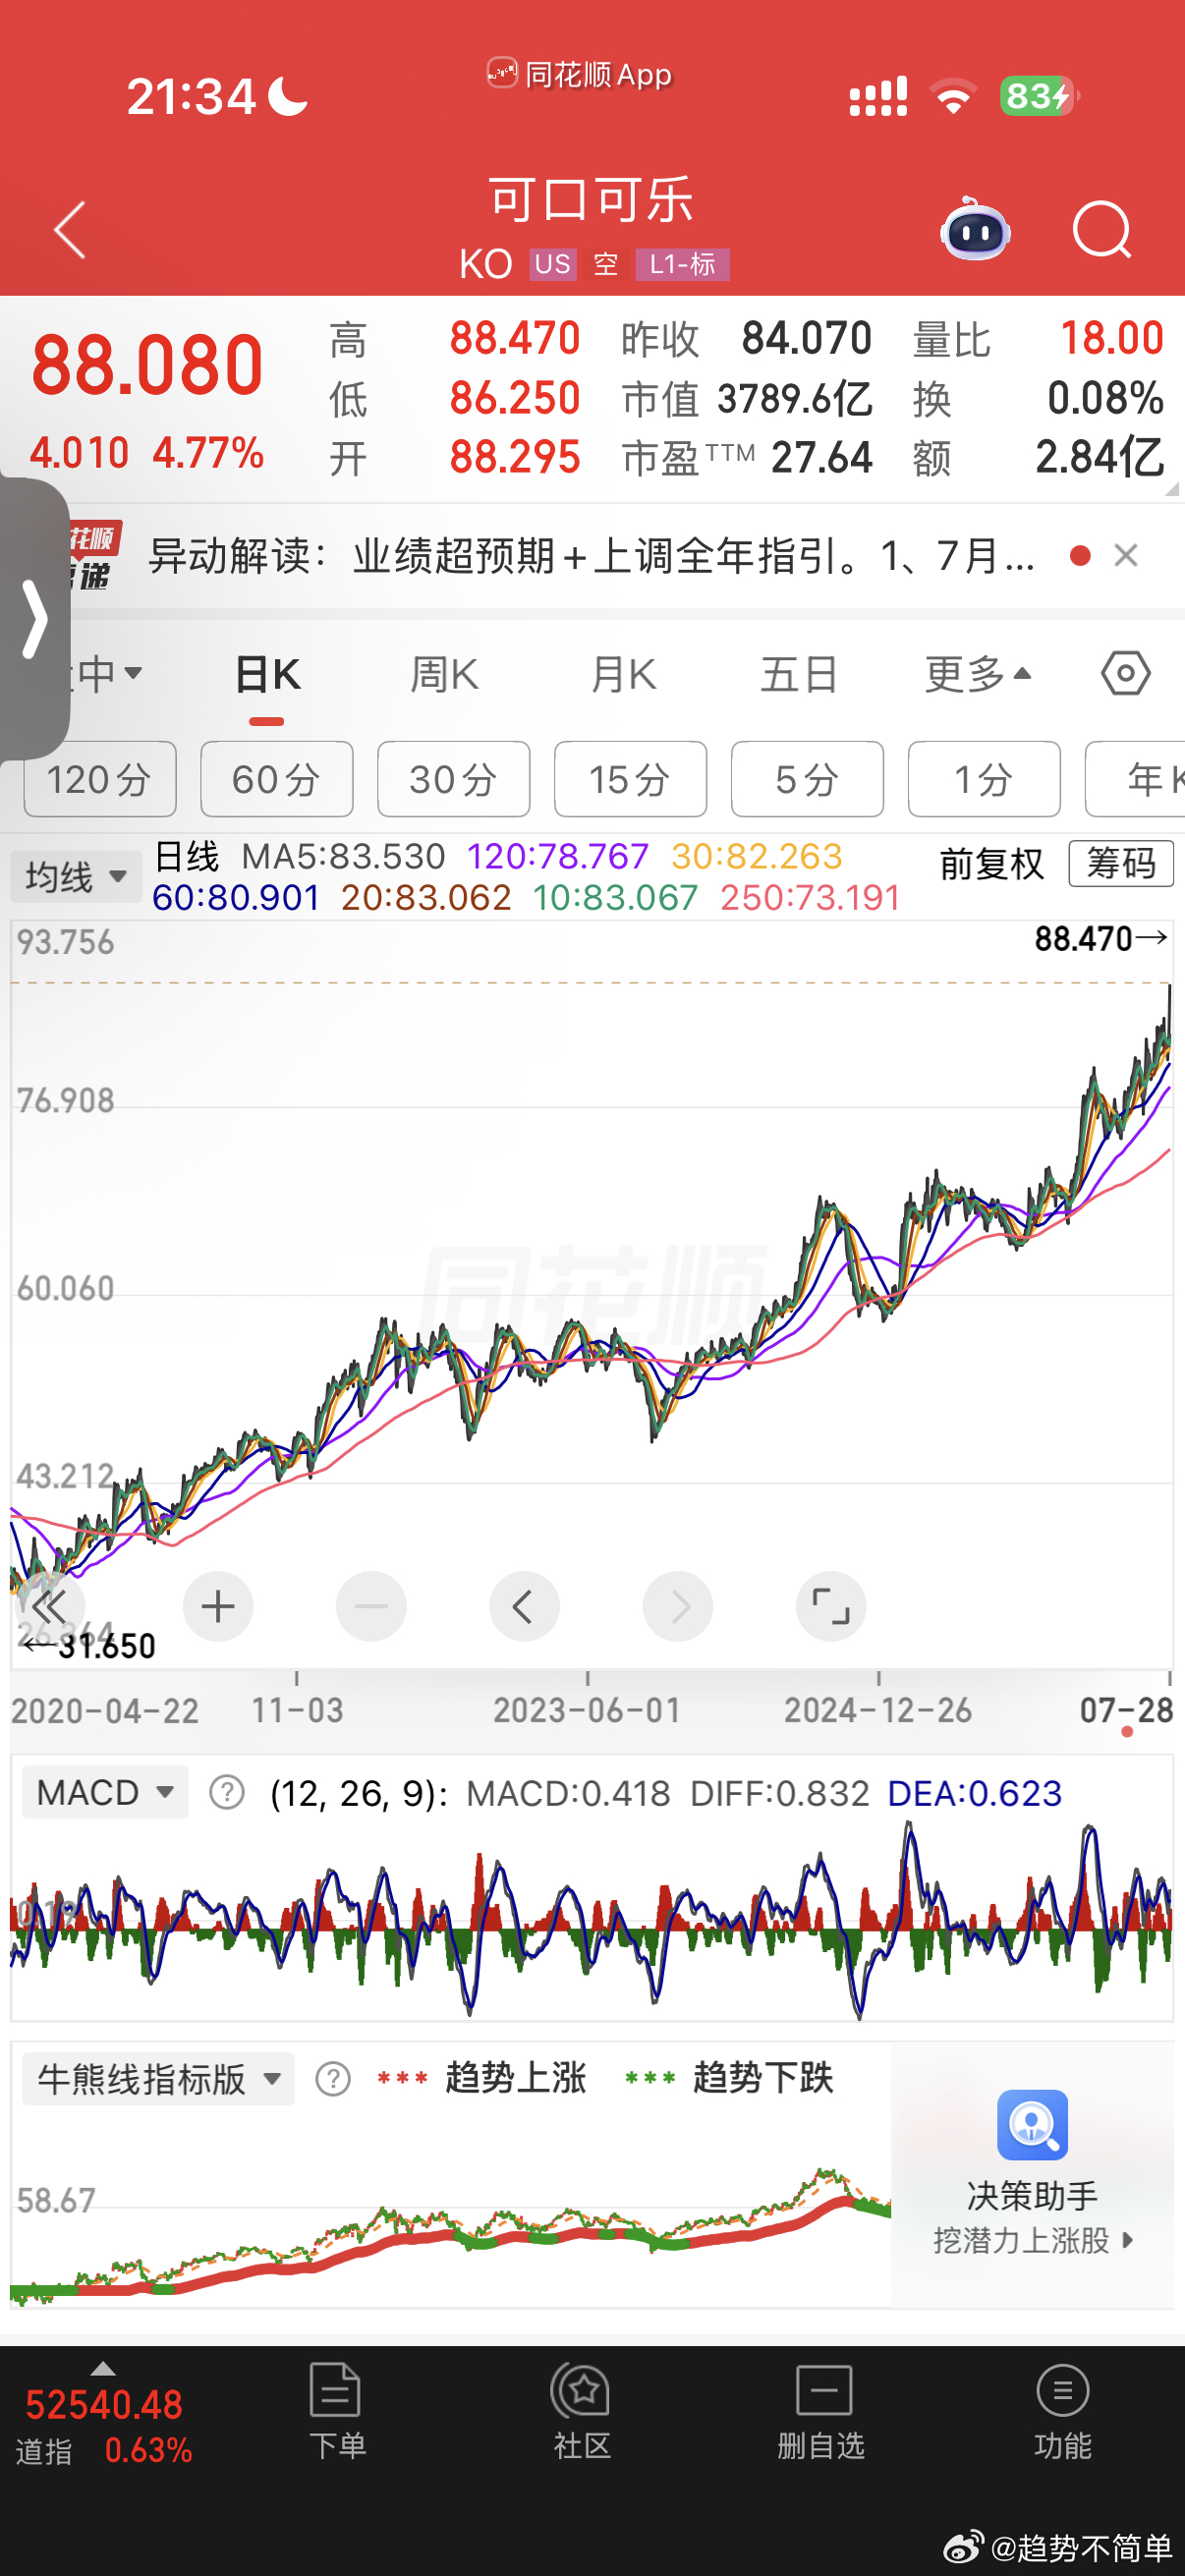Expand the 更多 periods menu

tap(977, 676)
